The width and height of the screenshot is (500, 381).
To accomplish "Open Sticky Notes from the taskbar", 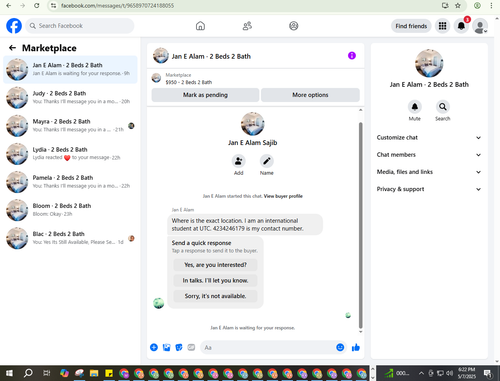I will click(x=109, y=373).
